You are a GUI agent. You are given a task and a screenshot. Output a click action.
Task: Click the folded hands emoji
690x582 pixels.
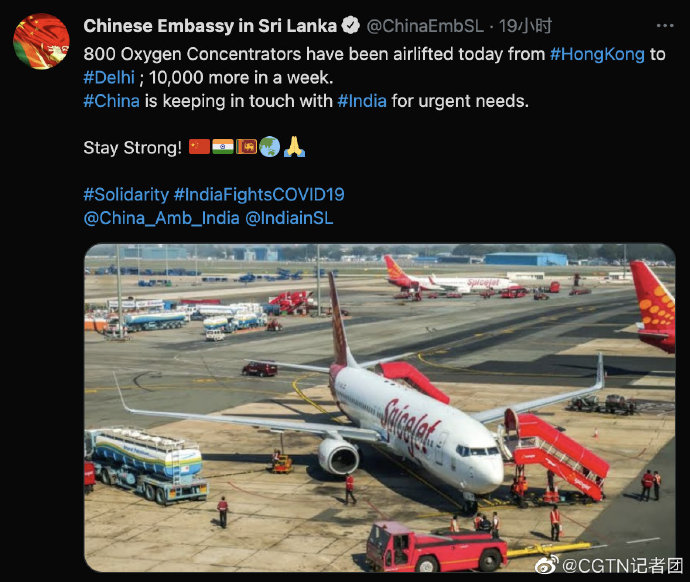click(x=294, y=146)
